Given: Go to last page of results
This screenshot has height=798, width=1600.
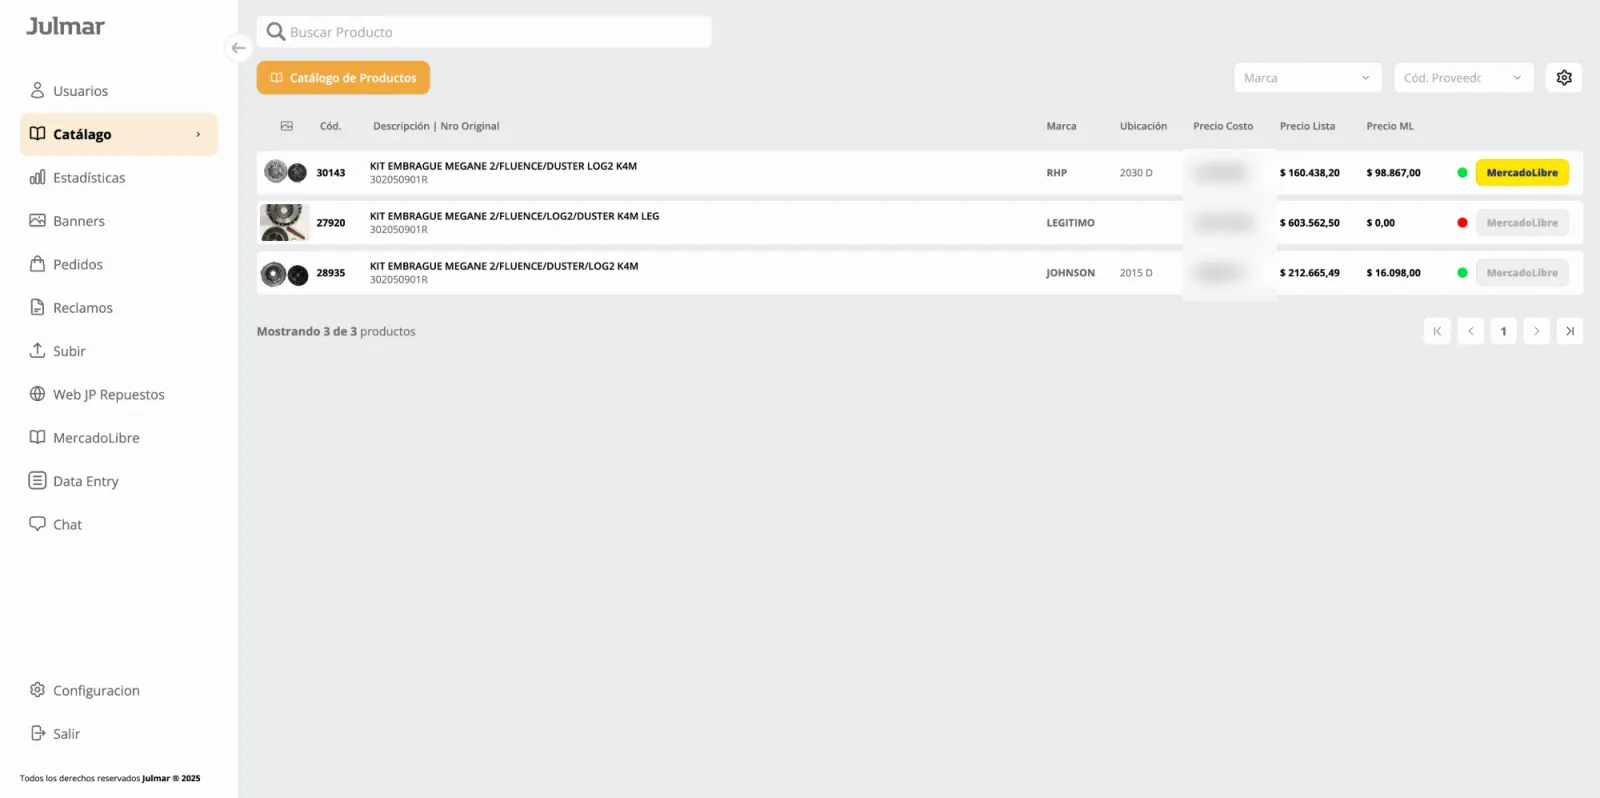Looking at the screenshot, I should (x=1570, y=331).
